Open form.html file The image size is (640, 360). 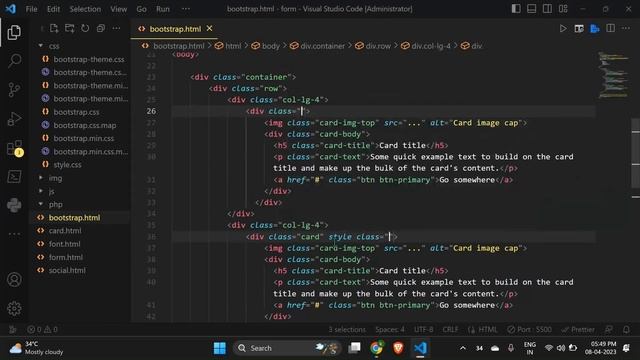coord(65,257)
